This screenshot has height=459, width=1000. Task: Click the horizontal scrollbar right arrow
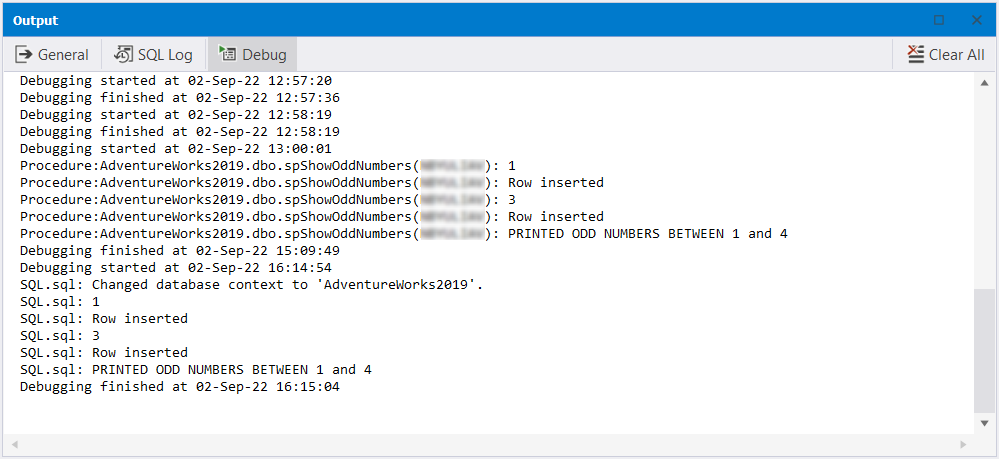(963, 444)
